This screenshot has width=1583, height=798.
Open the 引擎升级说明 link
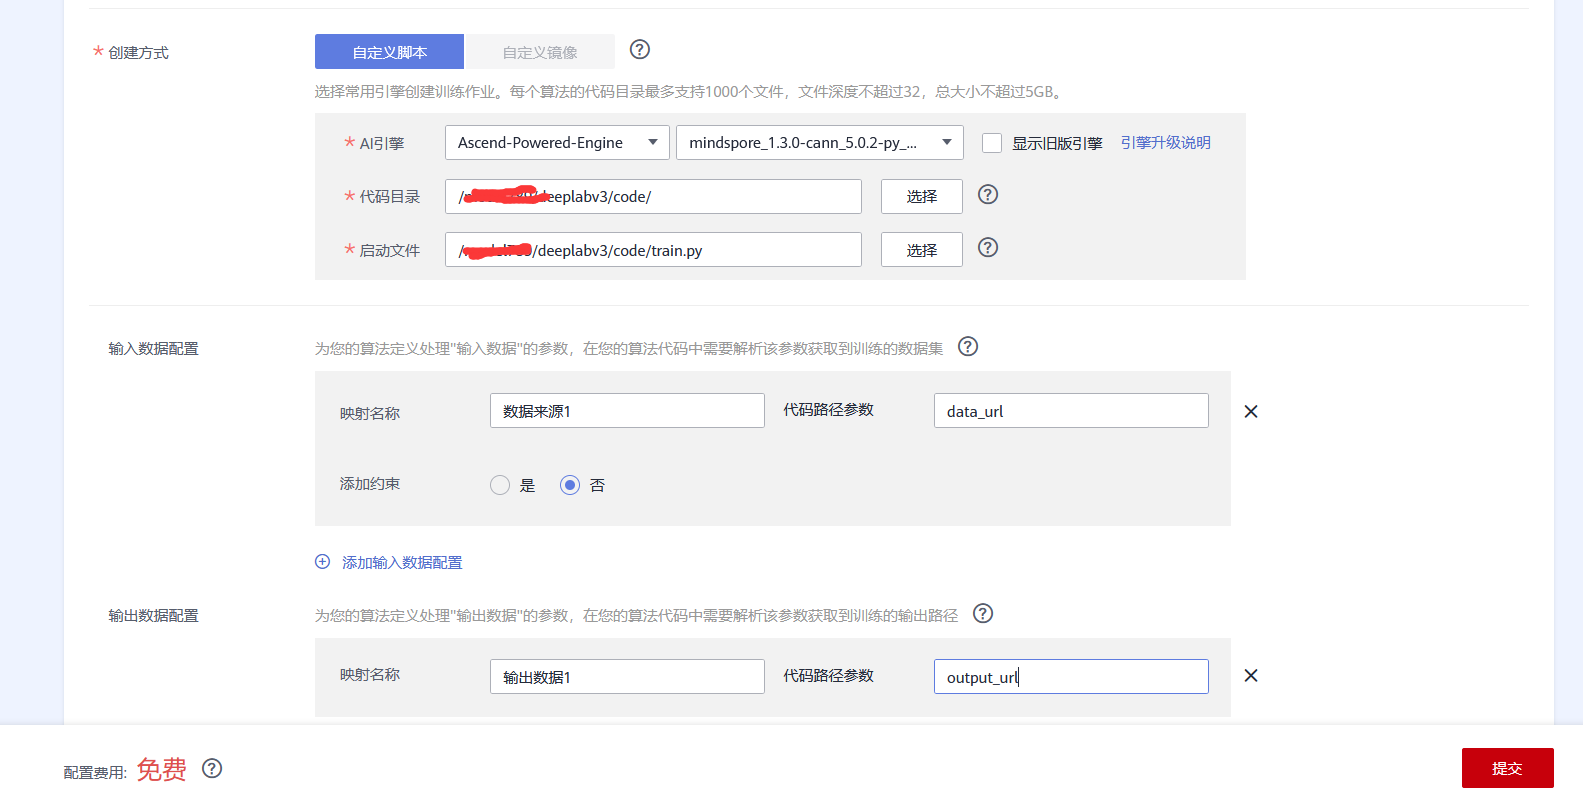pyautogui.click(x=1166, y=142)
